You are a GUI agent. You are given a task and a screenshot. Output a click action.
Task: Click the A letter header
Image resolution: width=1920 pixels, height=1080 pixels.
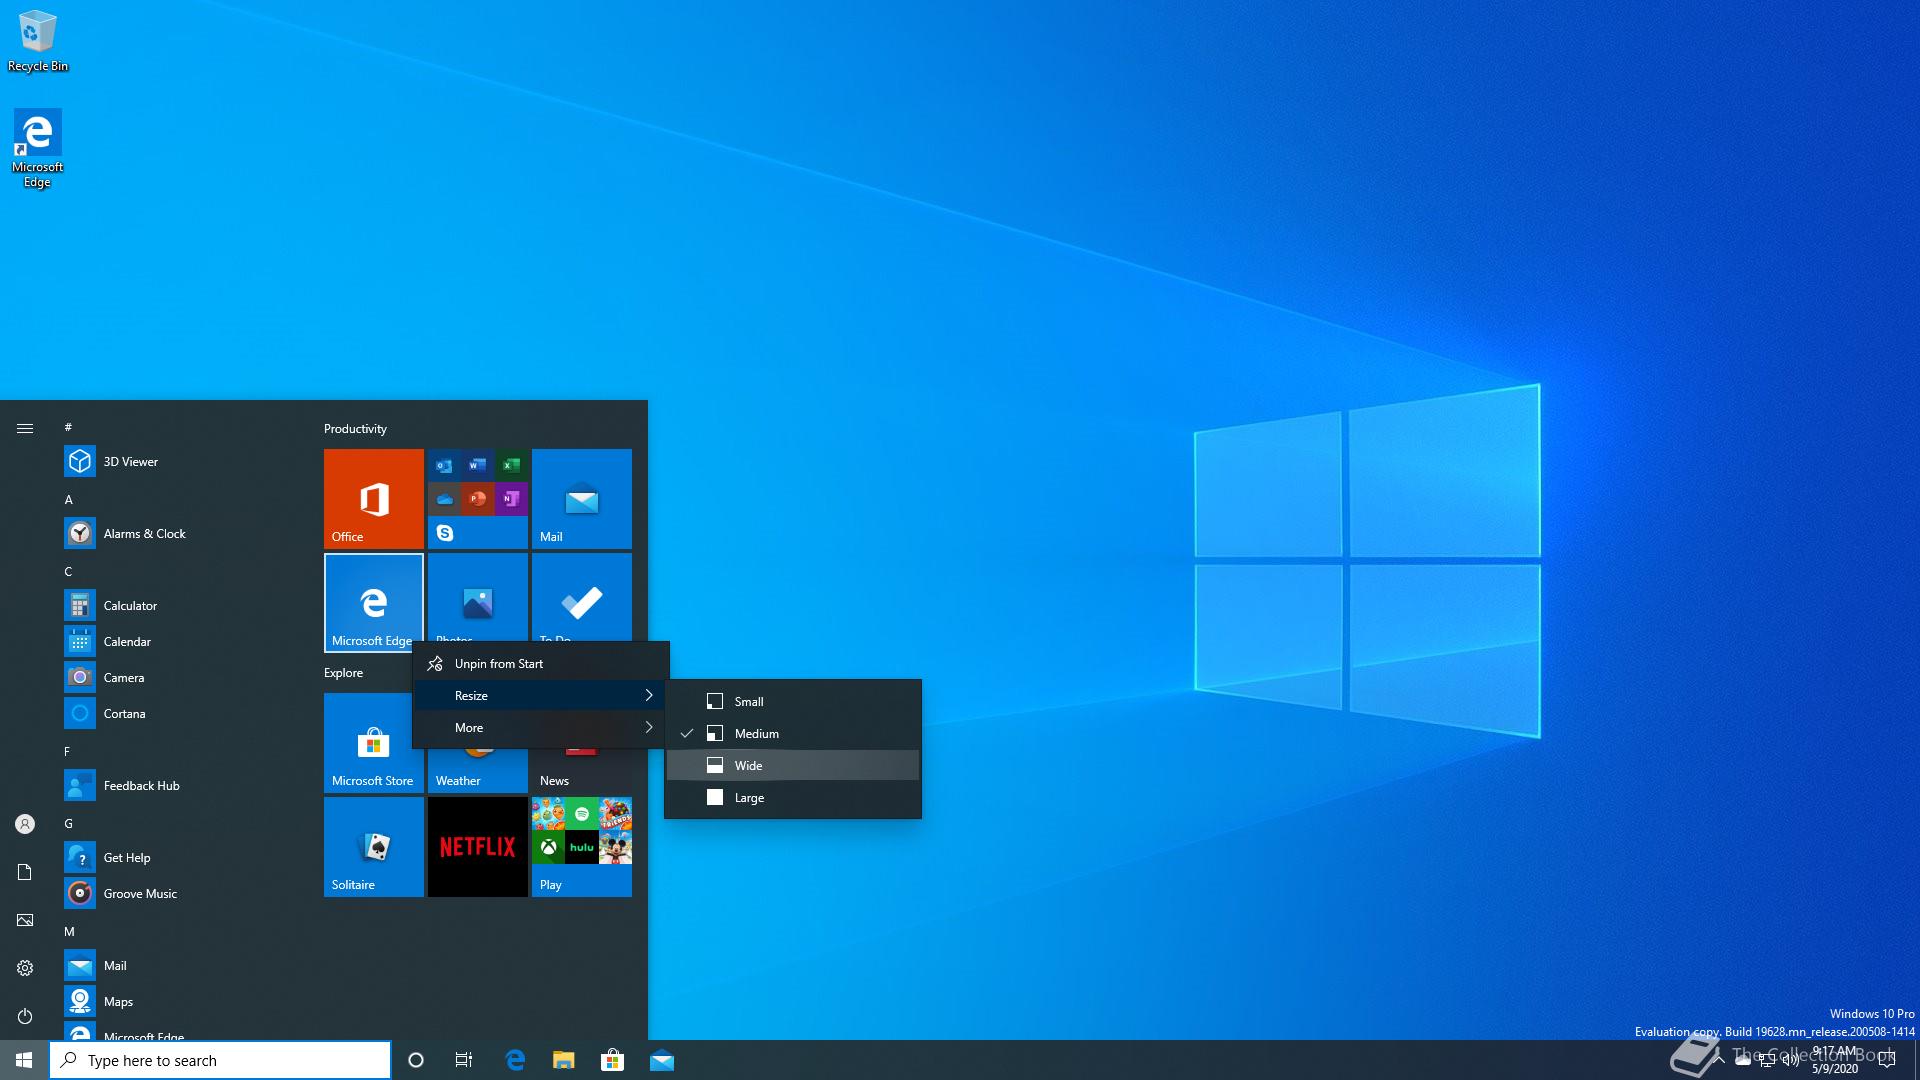(68, 499)
